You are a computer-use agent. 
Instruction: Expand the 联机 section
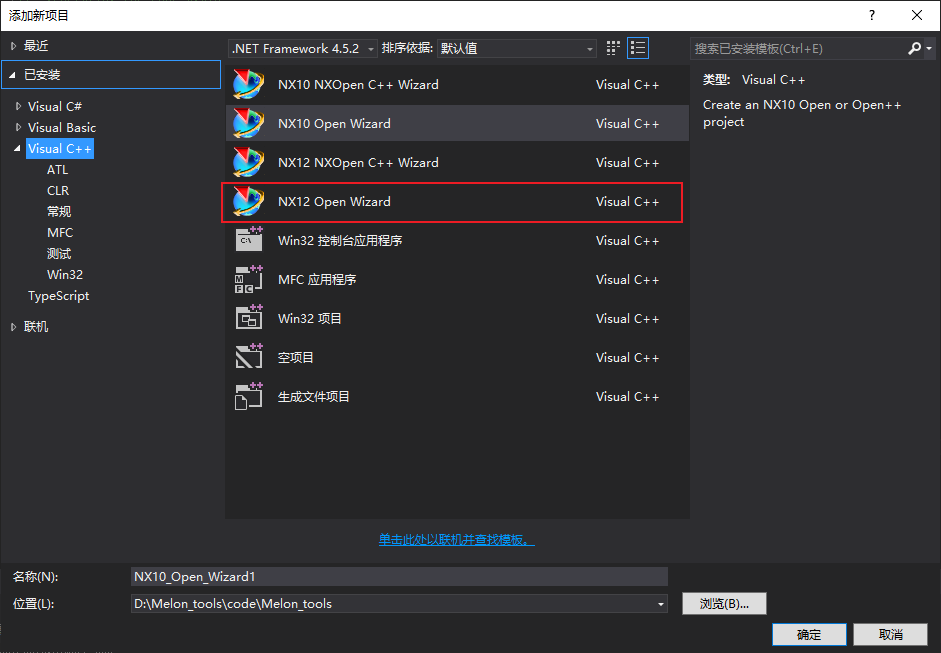pyautogui.click(x=13, y=326)
